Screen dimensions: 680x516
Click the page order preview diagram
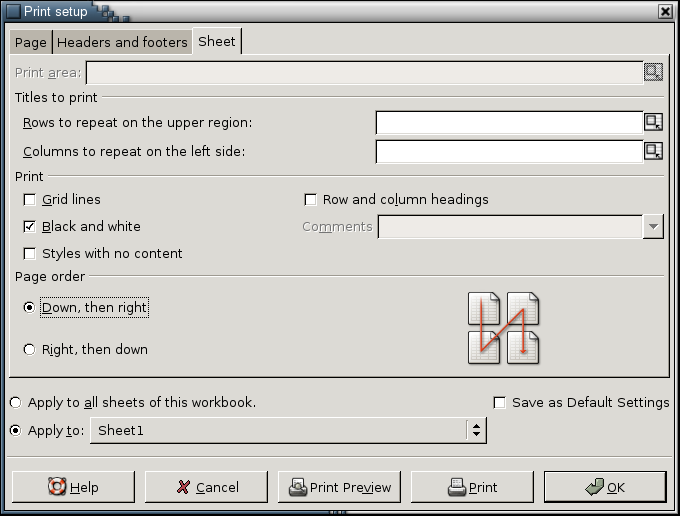(x=504, y=328)
